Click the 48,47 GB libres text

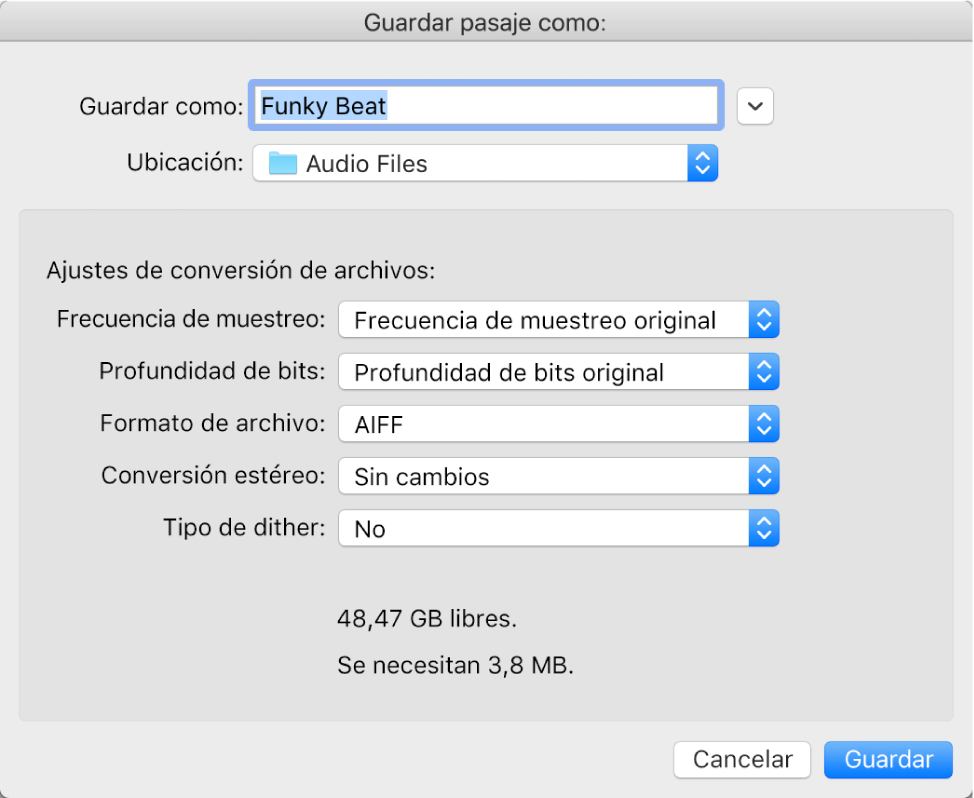(x=427, y=619)
